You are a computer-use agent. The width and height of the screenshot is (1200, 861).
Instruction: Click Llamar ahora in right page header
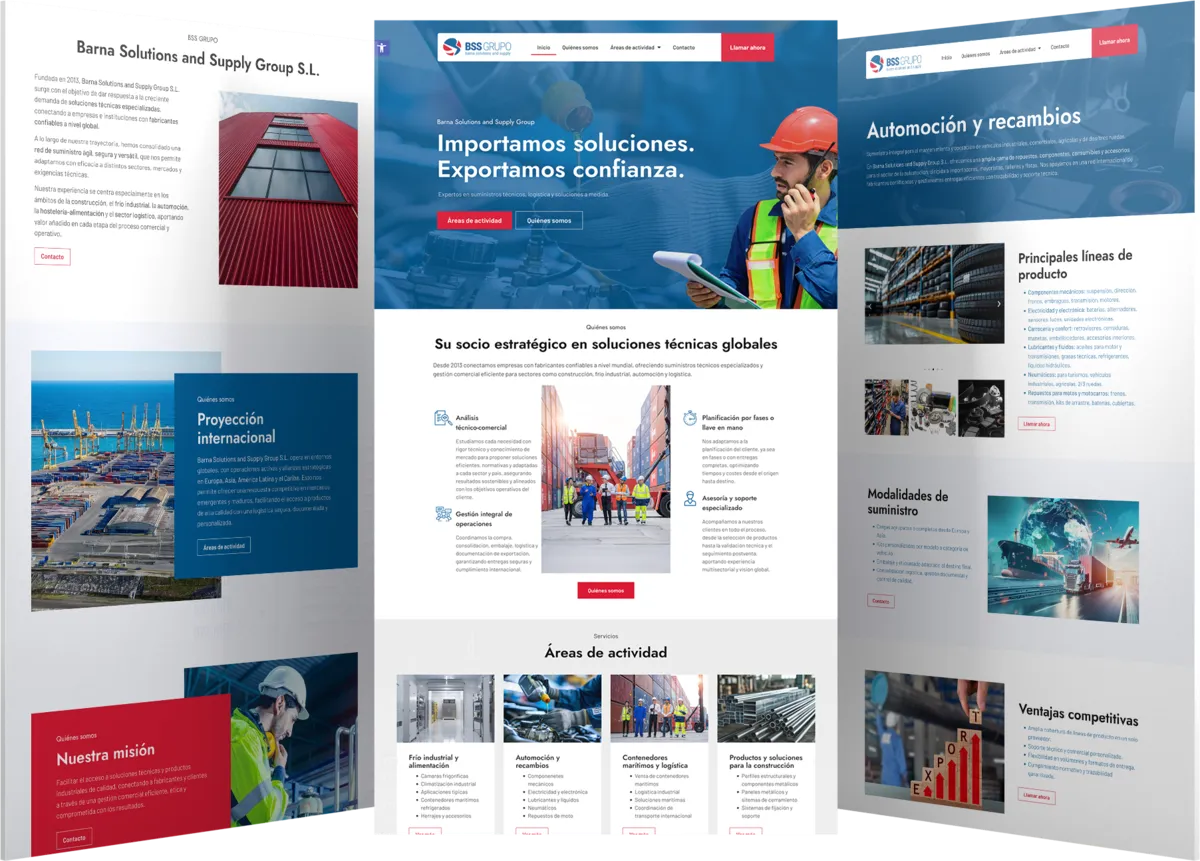tap(1114, 41)
